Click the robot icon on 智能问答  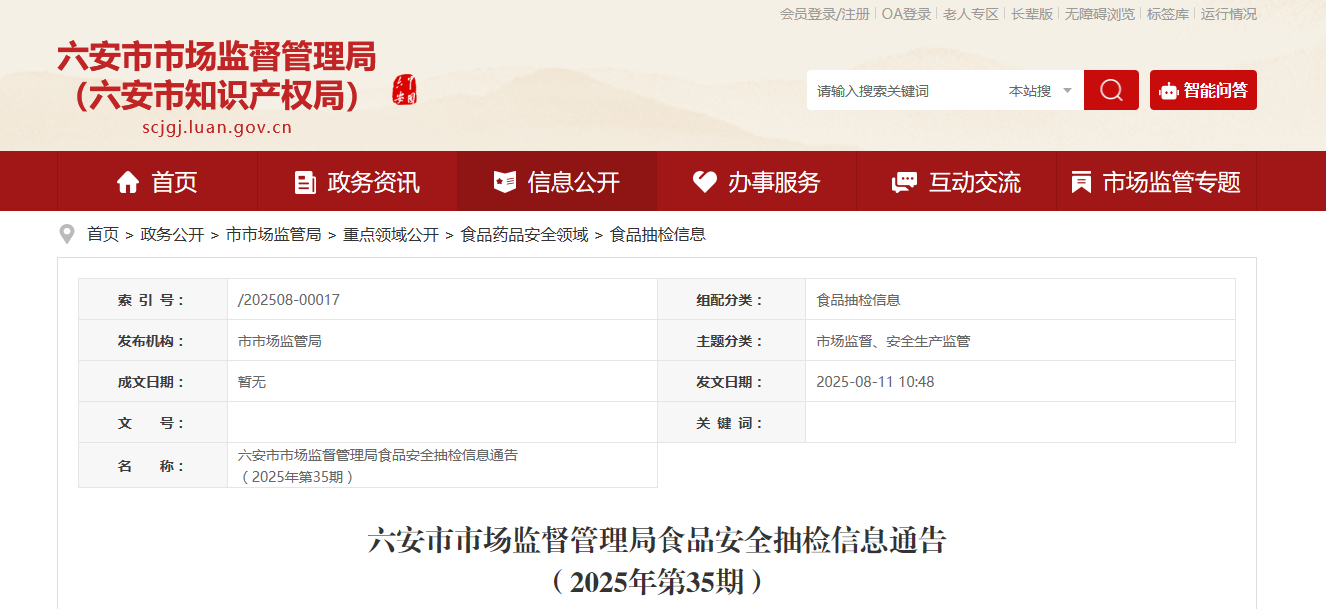tap(1168, 91)
